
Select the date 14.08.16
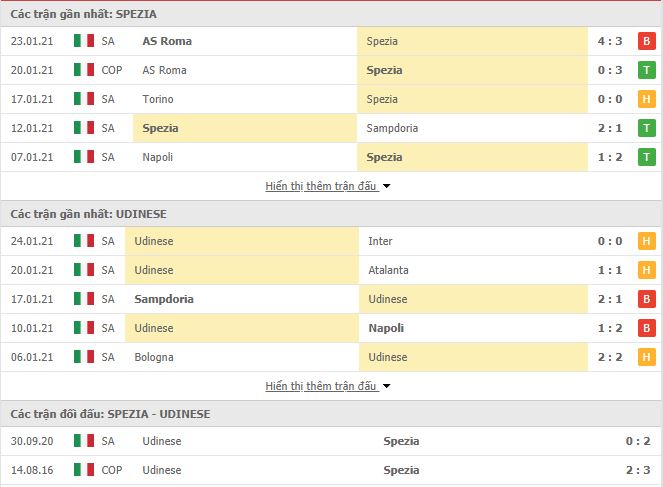[x=32, y=470]
